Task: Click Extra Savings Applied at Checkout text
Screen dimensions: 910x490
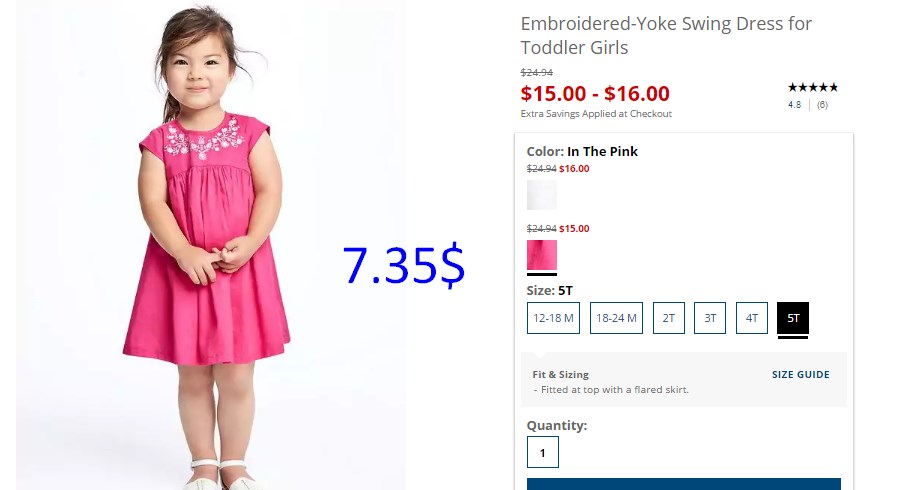Action: pos(596,114)
